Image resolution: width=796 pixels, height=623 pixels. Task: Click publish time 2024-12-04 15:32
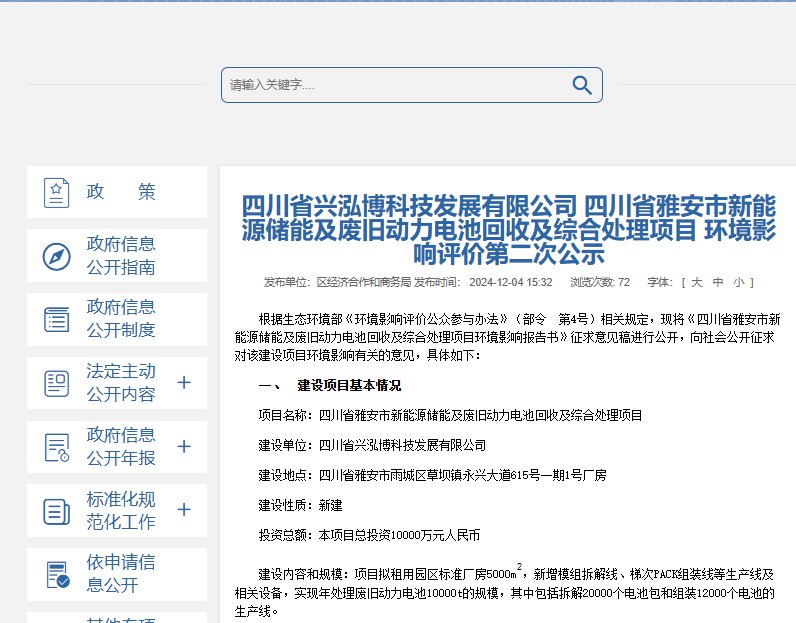(510, 282)
